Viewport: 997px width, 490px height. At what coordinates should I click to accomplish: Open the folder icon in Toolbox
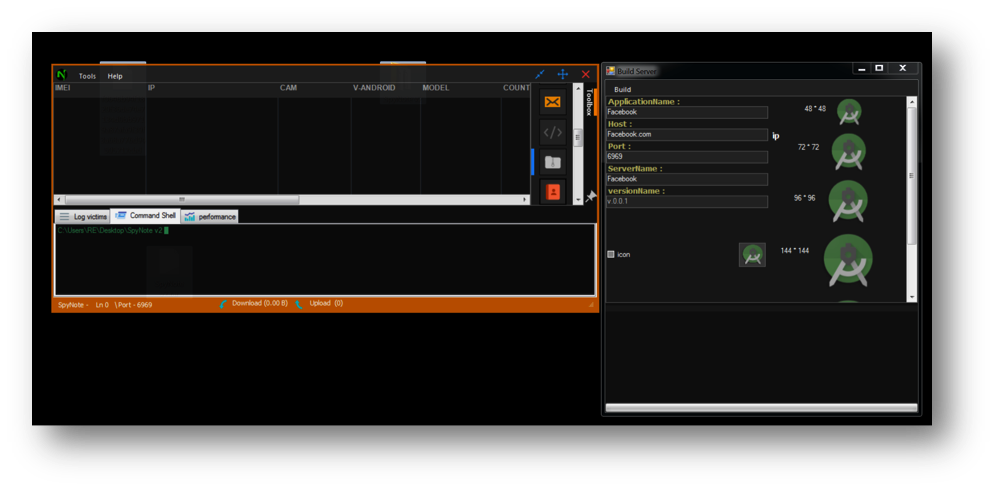click(x=552, y=162)
